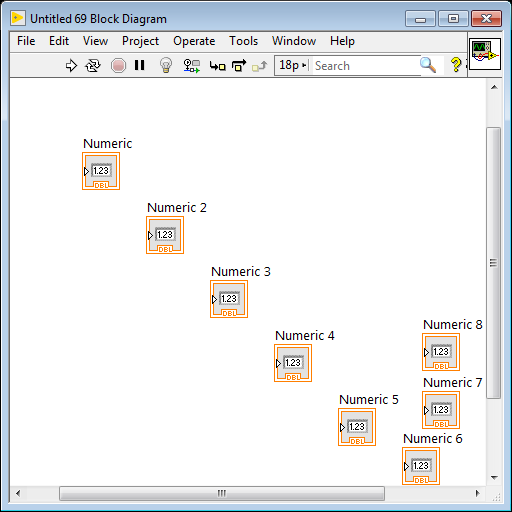The height and width of the screenshot is (512, 512).
Task: Click the 'Numeric 8' label
Action: pyautogui.click(x=453, y=325)
